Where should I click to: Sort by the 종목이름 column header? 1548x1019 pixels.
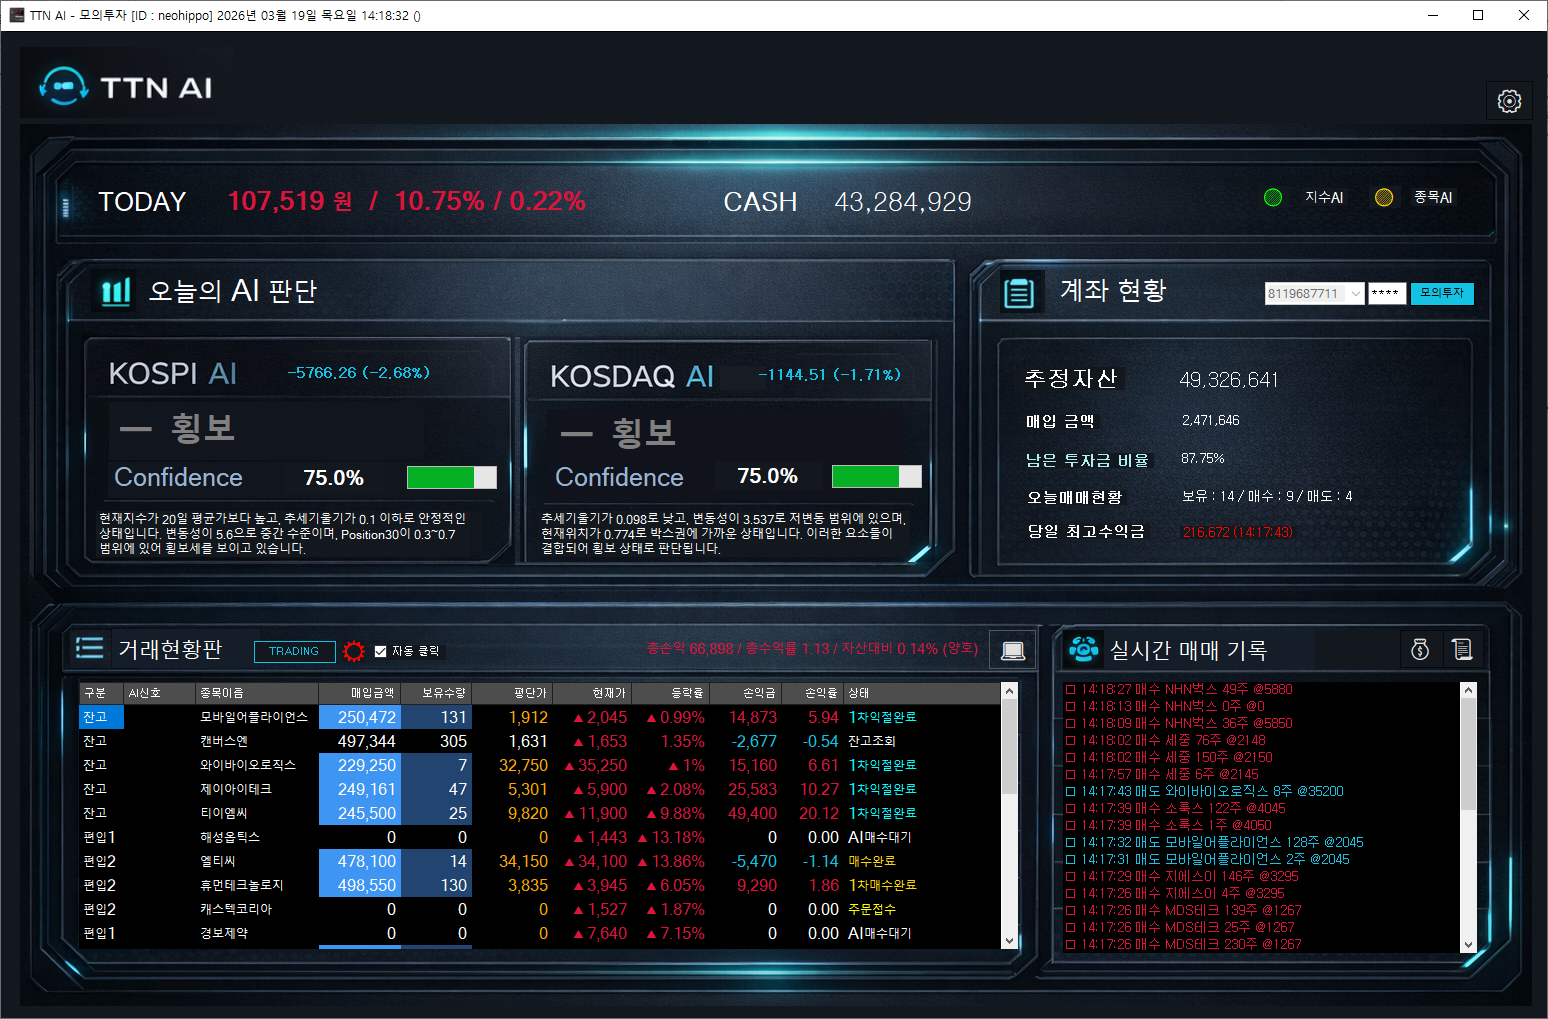point(222,693)
